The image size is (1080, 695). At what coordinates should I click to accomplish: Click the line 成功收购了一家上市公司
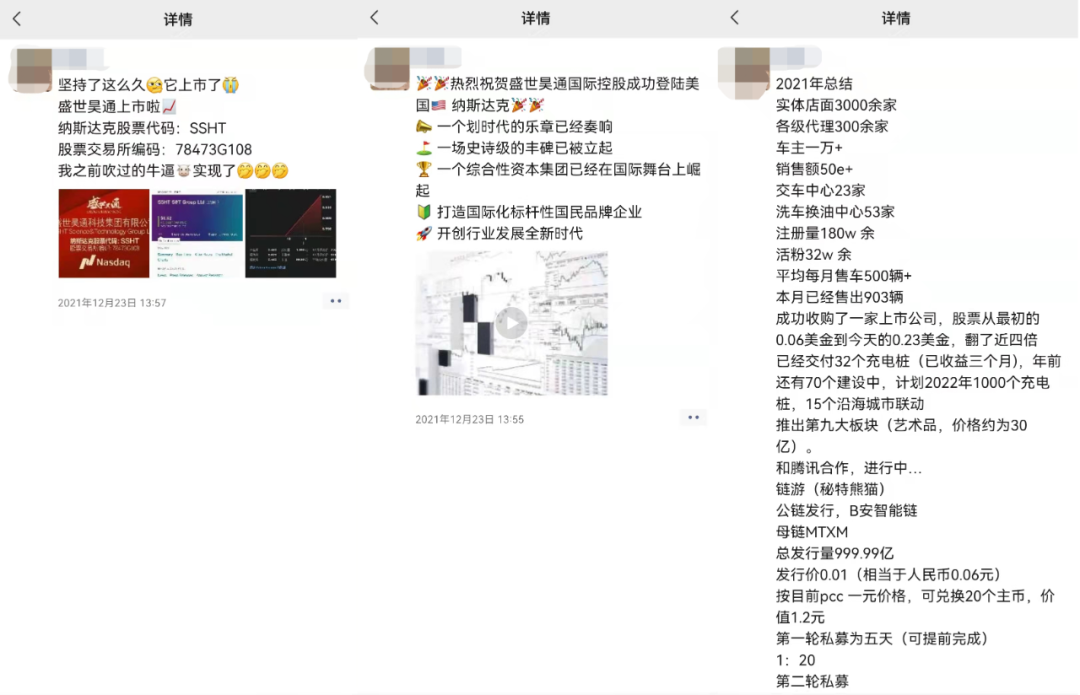[x=907, y=319]
